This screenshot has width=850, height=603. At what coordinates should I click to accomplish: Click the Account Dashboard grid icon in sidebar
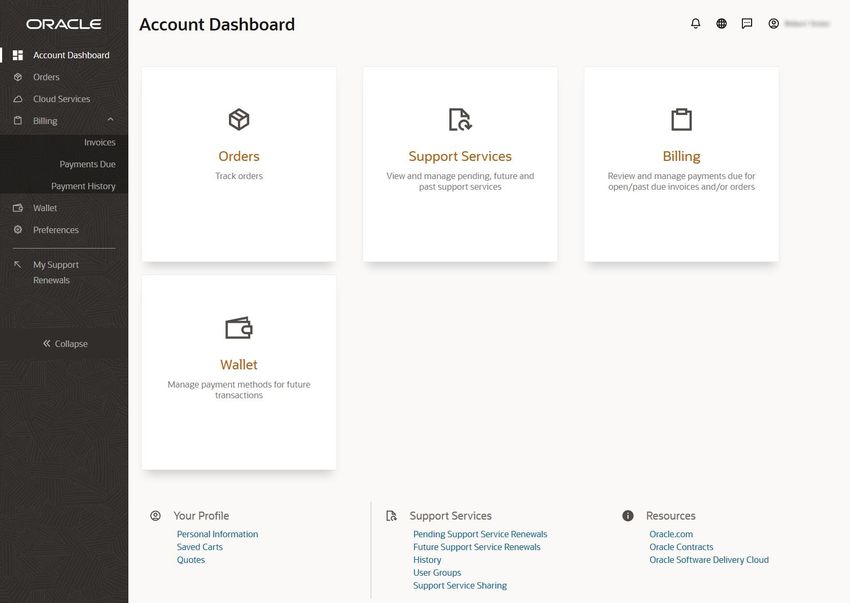click(18, 55)
